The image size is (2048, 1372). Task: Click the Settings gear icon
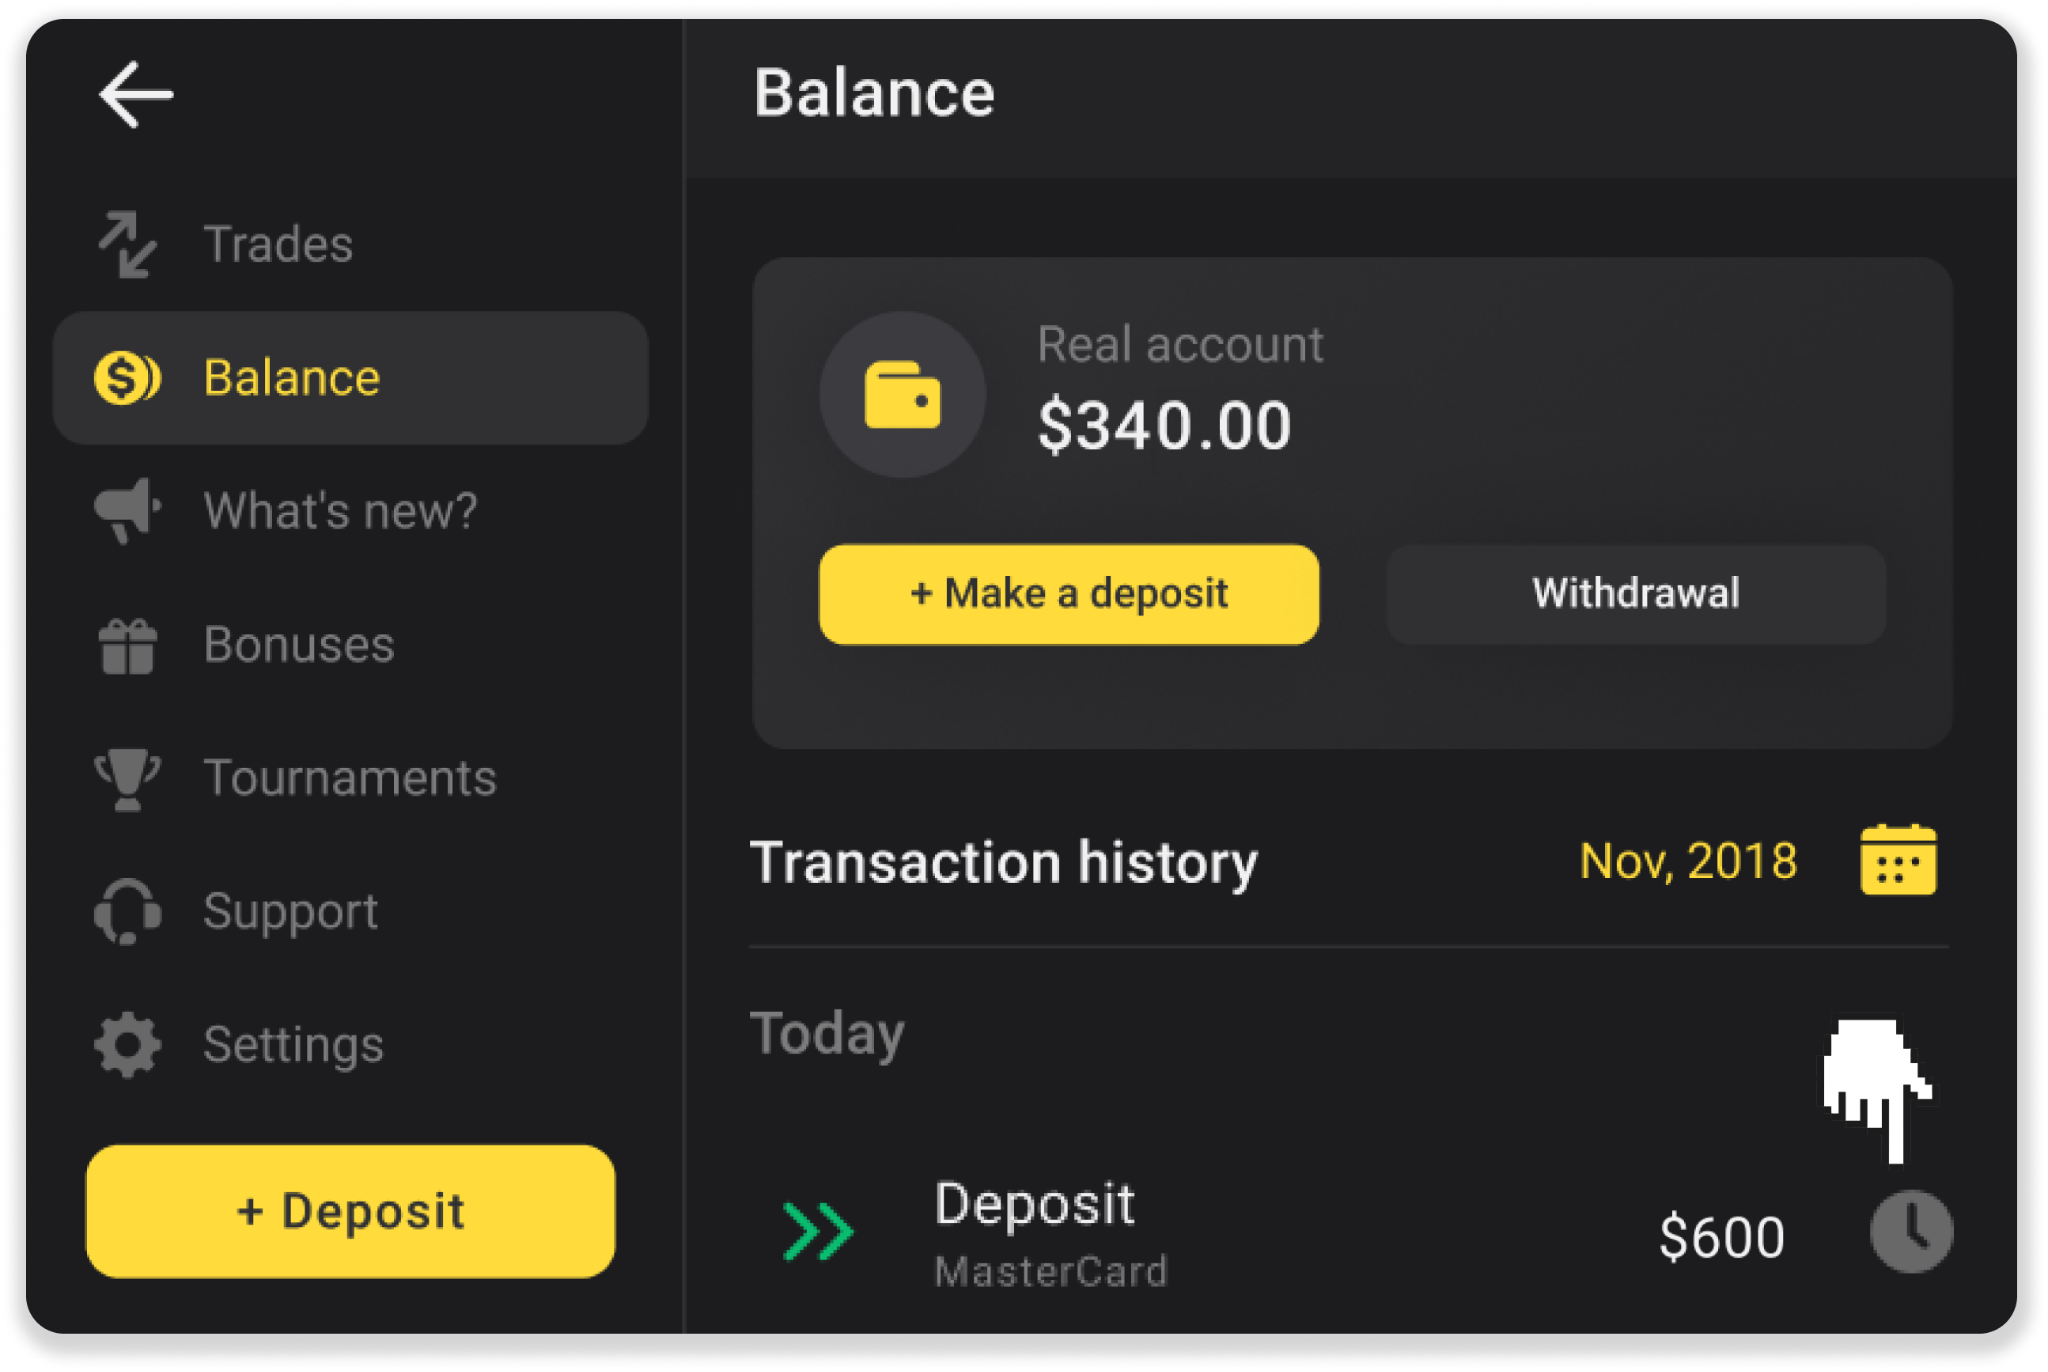[127, 1045]
